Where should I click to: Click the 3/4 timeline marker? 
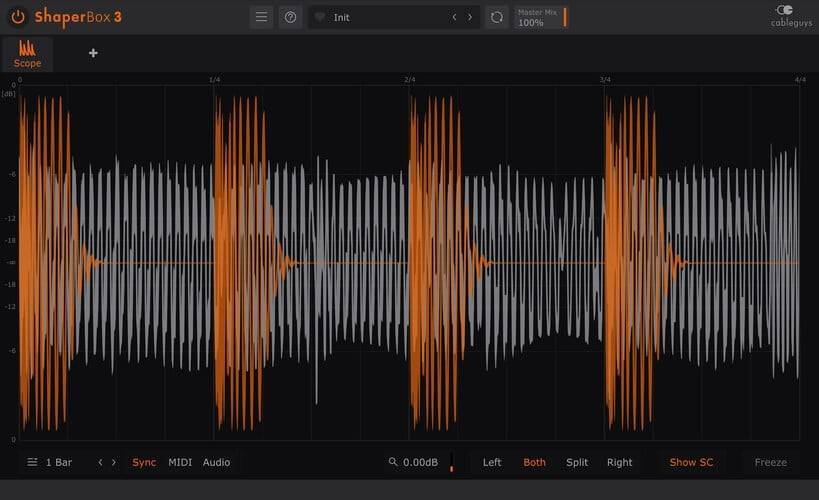[x=605, y=80]
